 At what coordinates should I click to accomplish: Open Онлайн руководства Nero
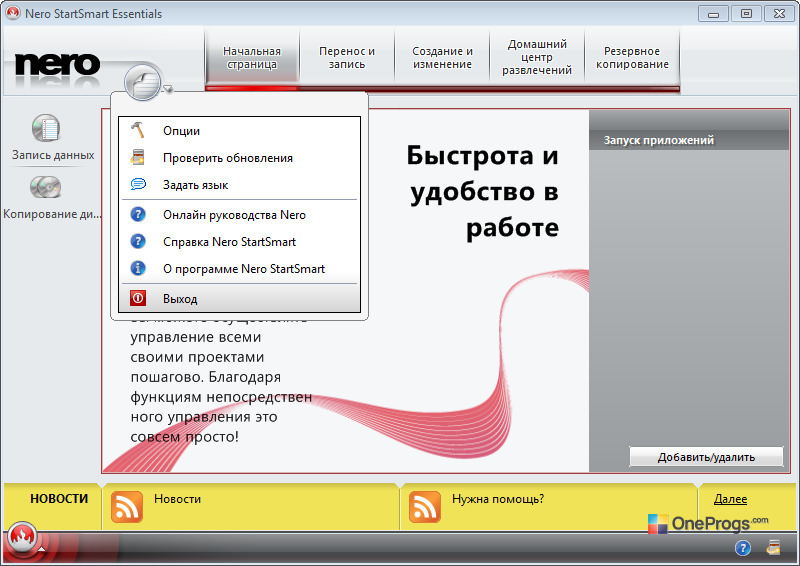tap(239, 215)
